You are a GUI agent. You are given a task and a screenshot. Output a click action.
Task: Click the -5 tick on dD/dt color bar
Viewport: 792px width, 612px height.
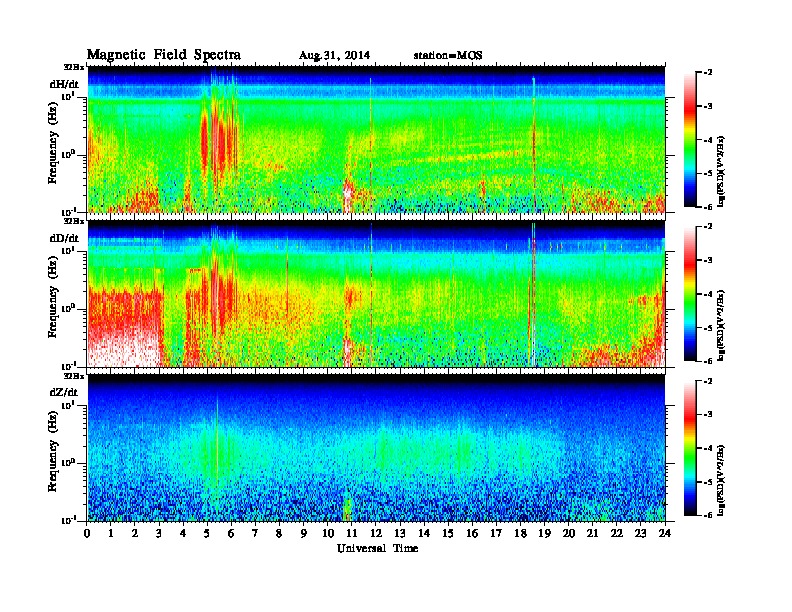tap(708, 327)
